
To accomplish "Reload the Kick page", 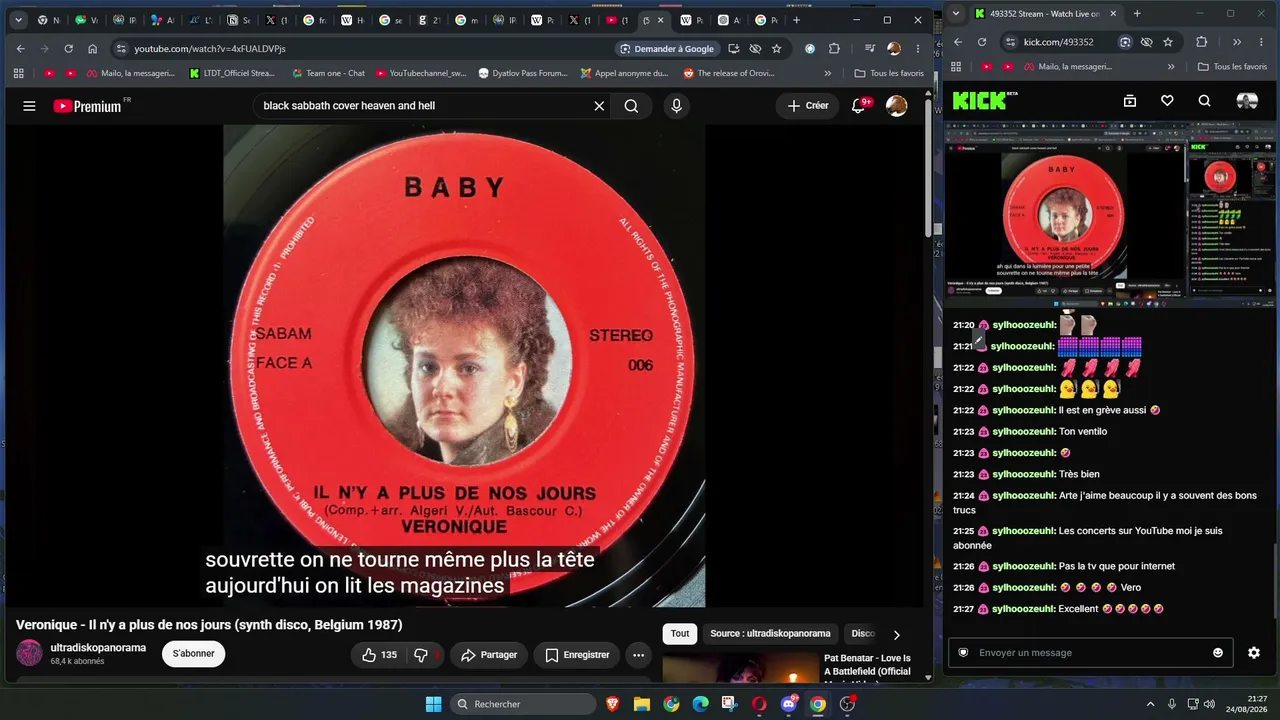I will [x=982, y=42].
